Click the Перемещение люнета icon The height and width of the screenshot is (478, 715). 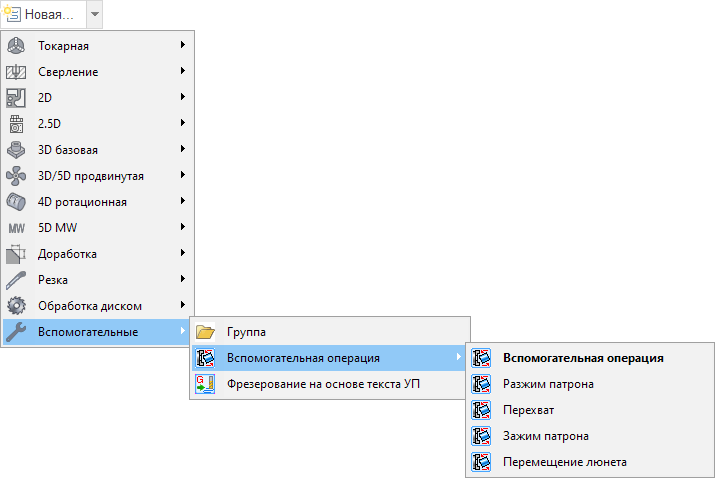[x=483, y=462]
